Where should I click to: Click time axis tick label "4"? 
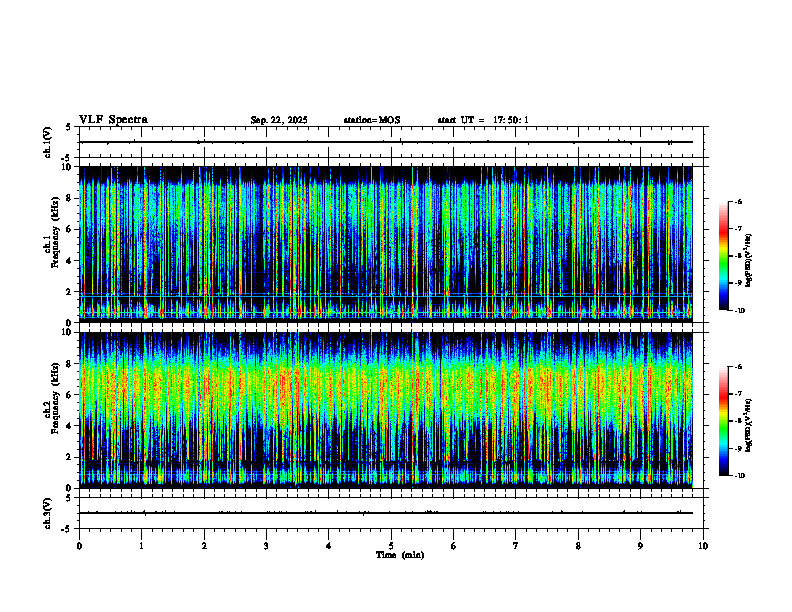coord(329,546)
